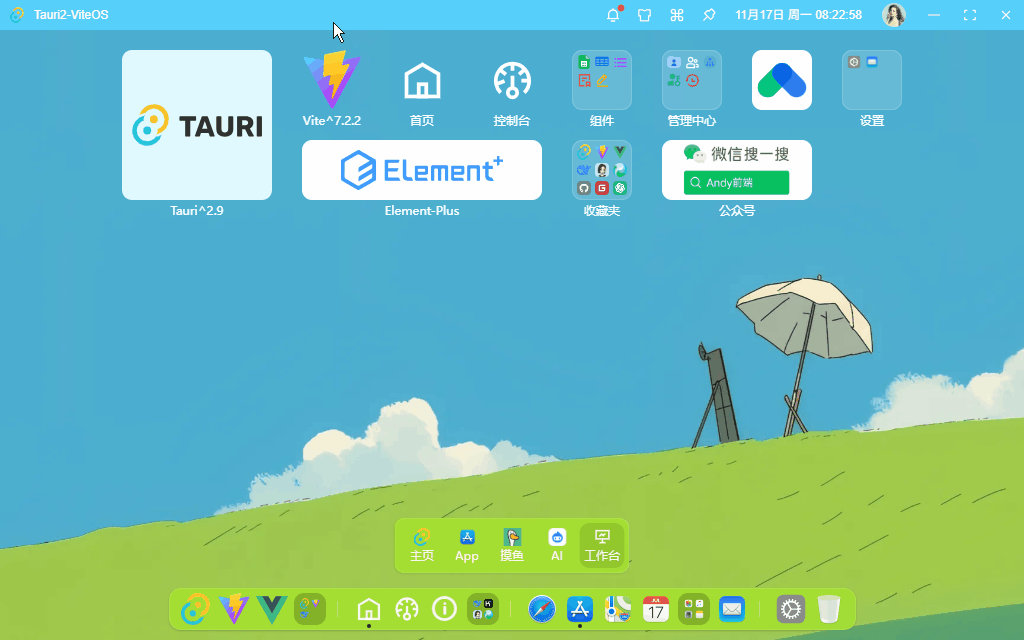The width and height of the screenshot is (1024, 640).
Task: Click the red G icon inside 收藏夹
Action: pyautogui.click(x=601, y=188)
